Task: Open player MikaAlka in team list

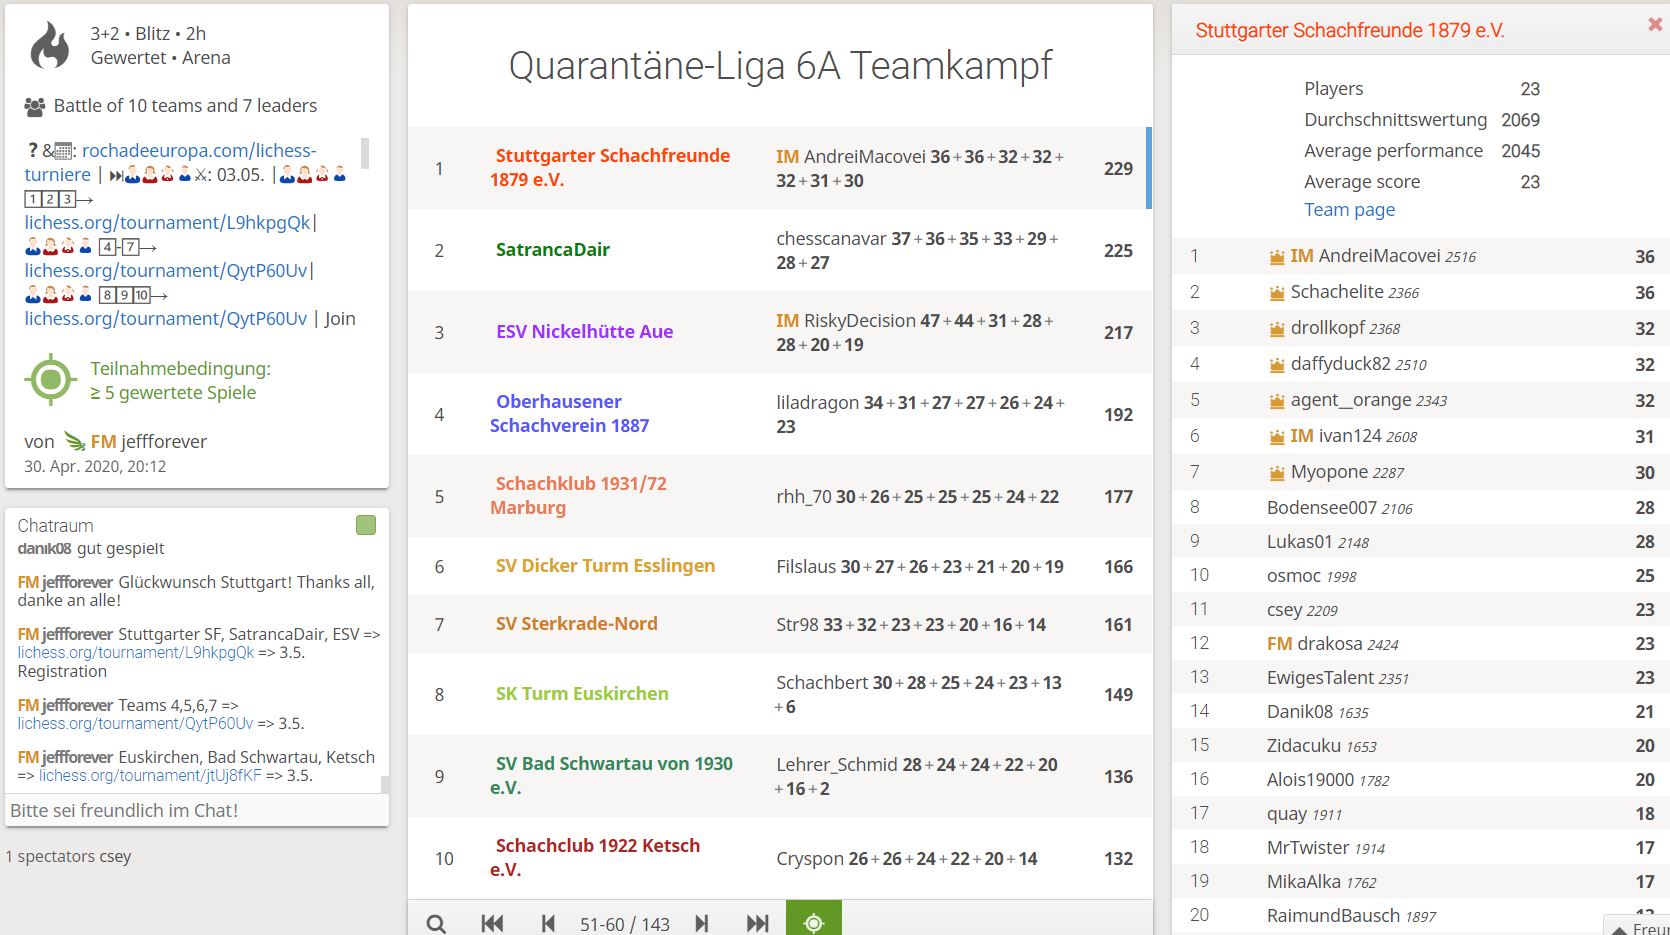Action: point(1420,881)
